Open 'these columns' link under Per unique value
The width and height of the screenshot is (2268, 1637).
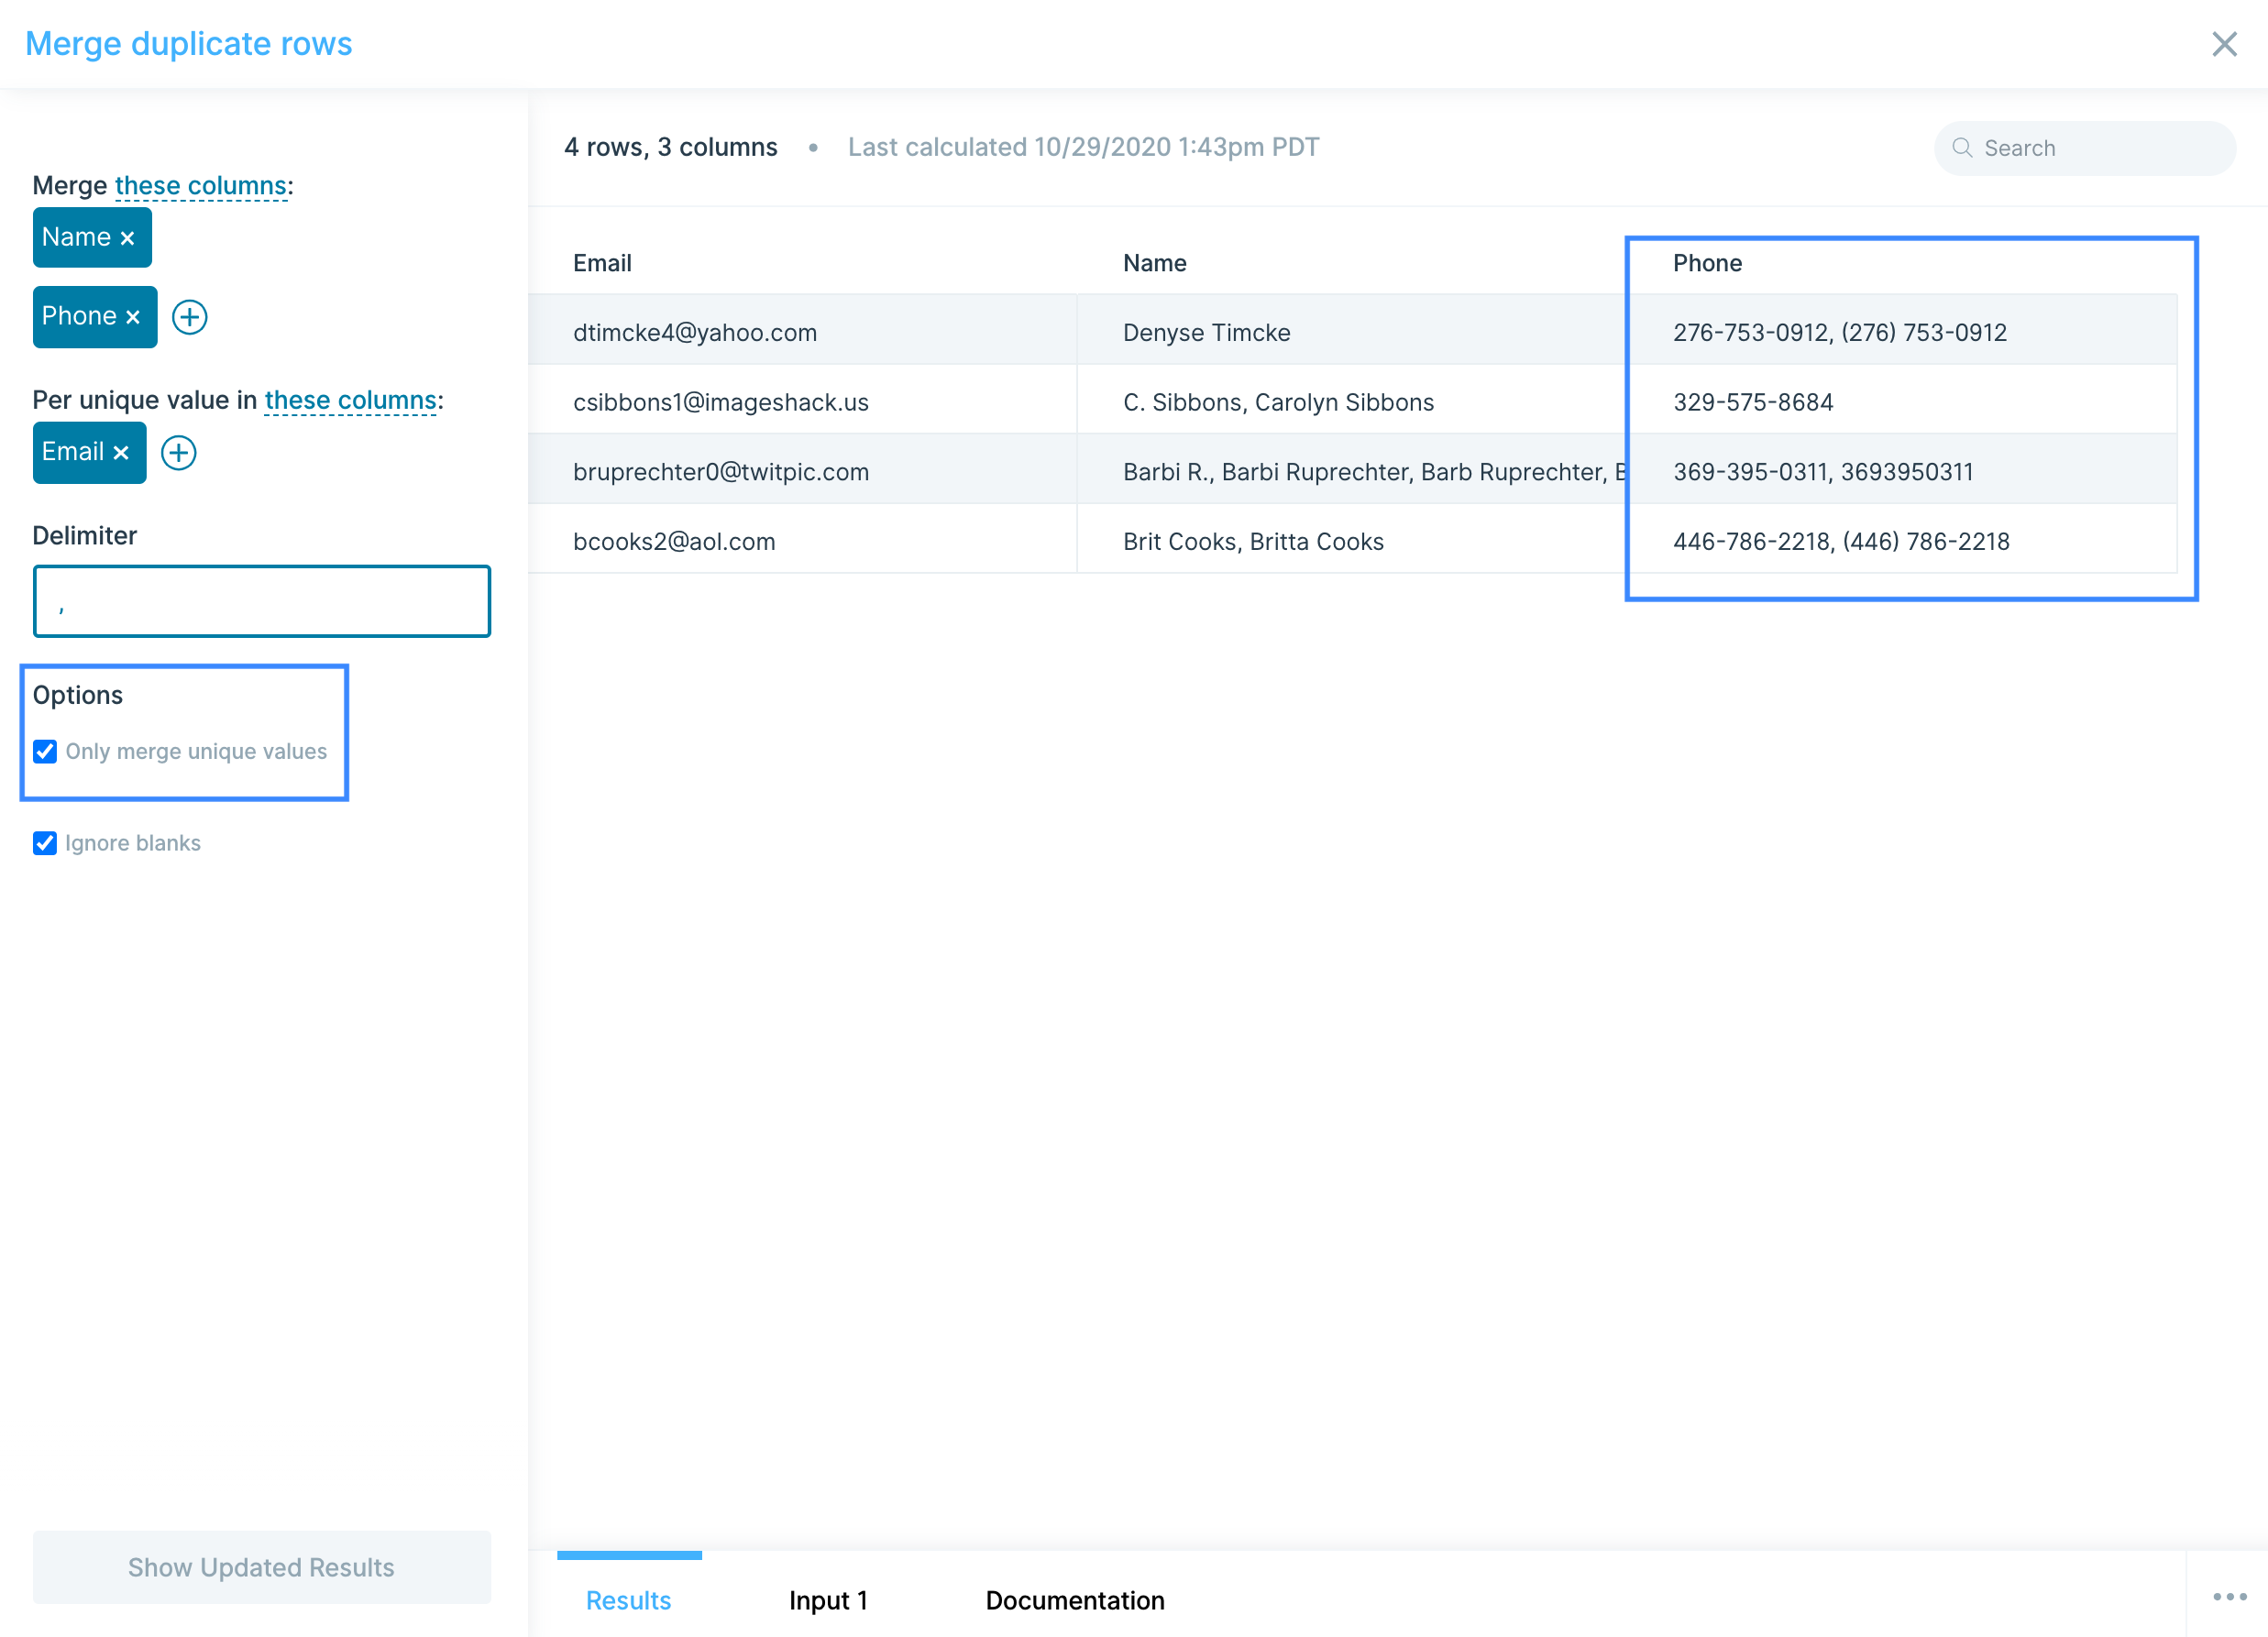pos(350,401)
